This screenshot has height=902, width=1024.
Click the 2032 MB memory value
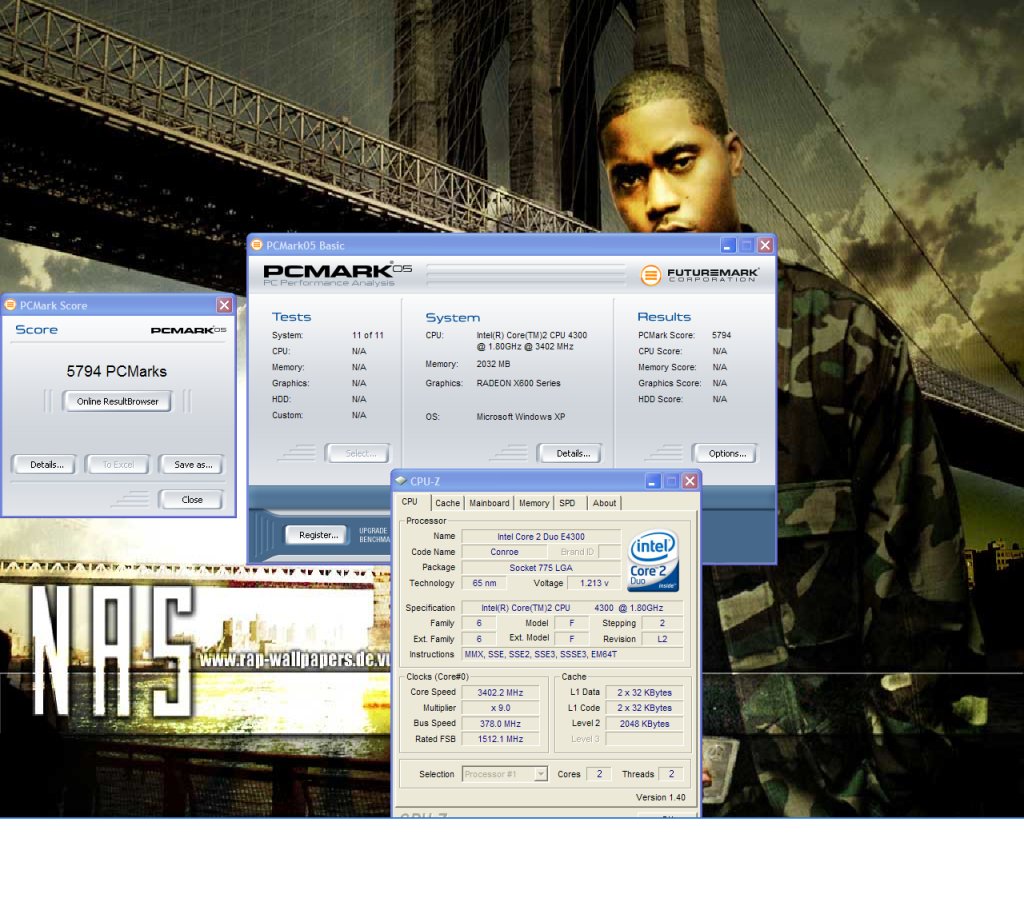click(x=493, y=364)
